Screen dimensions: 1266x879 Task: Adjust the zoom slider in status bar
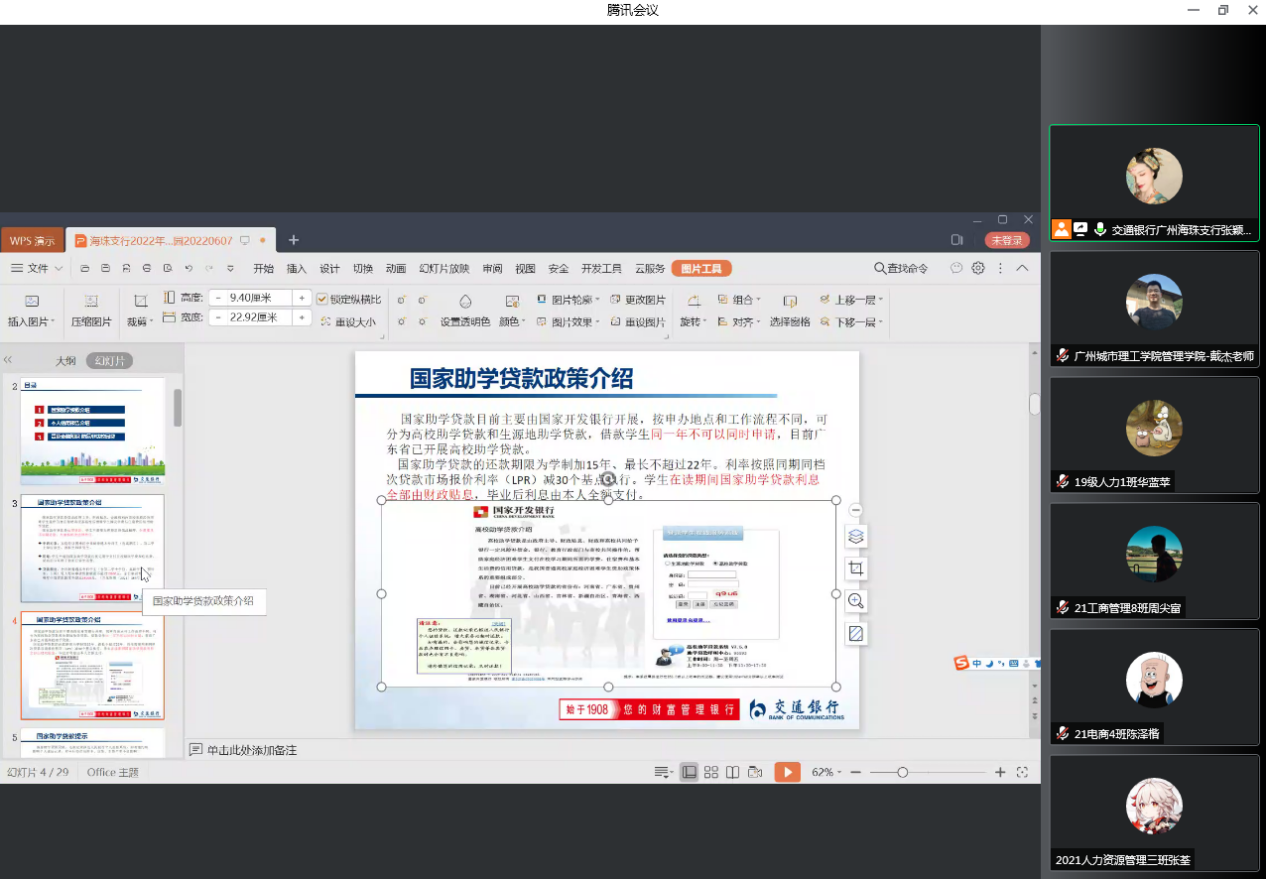pos(902,772)
